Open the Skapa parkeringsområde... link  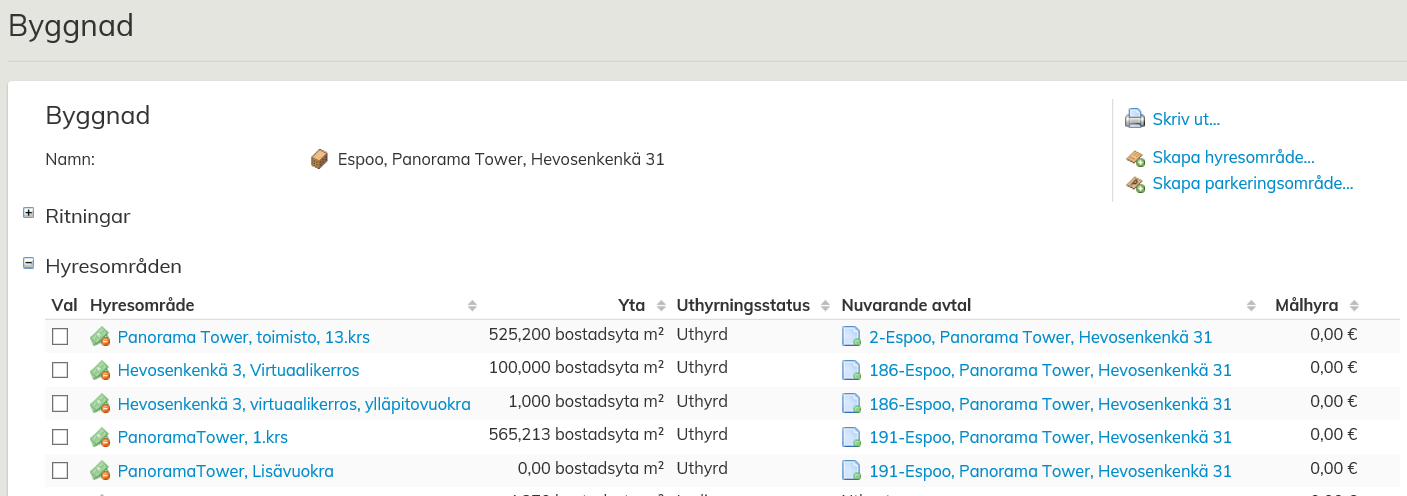[x=1252, y=184]
